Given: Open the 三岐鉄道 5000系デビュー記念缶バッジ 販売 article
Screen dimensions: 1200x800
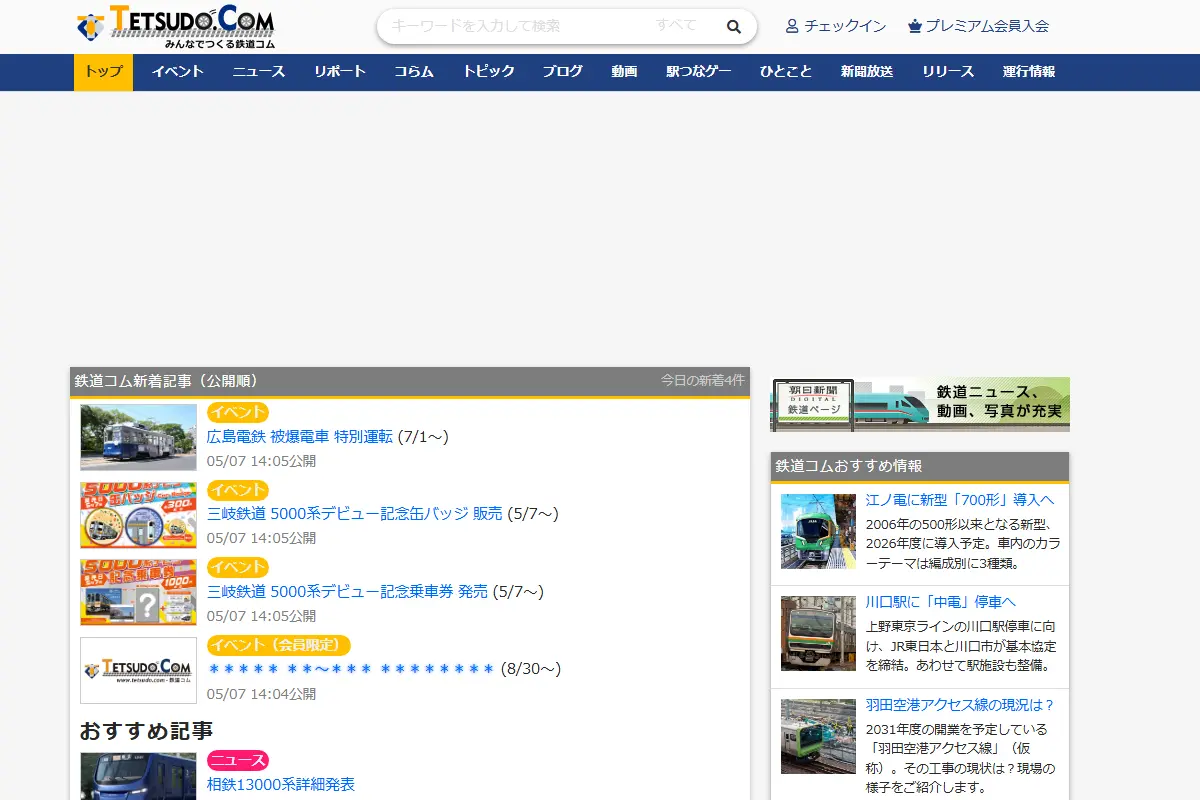Looking at the screenshot, I should [355, 514].
